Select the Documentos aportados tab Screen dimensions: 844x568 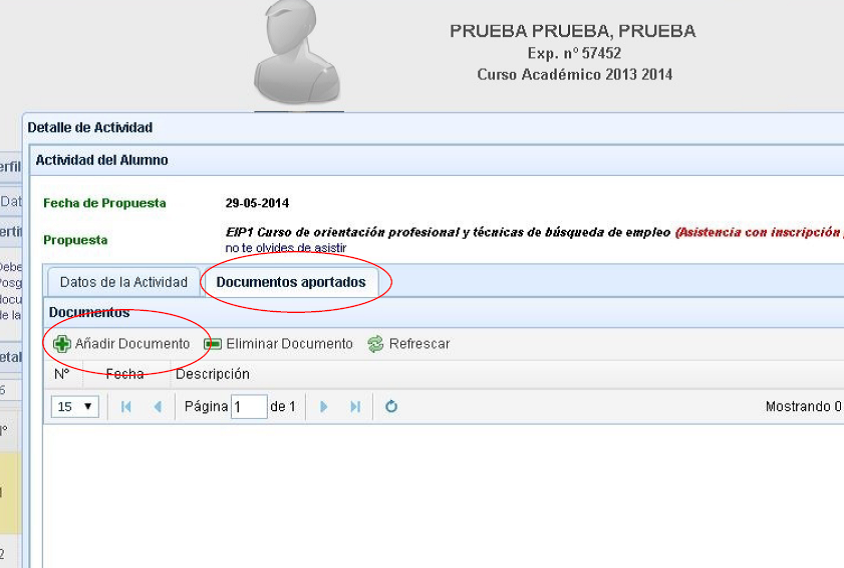pos(291,282)
